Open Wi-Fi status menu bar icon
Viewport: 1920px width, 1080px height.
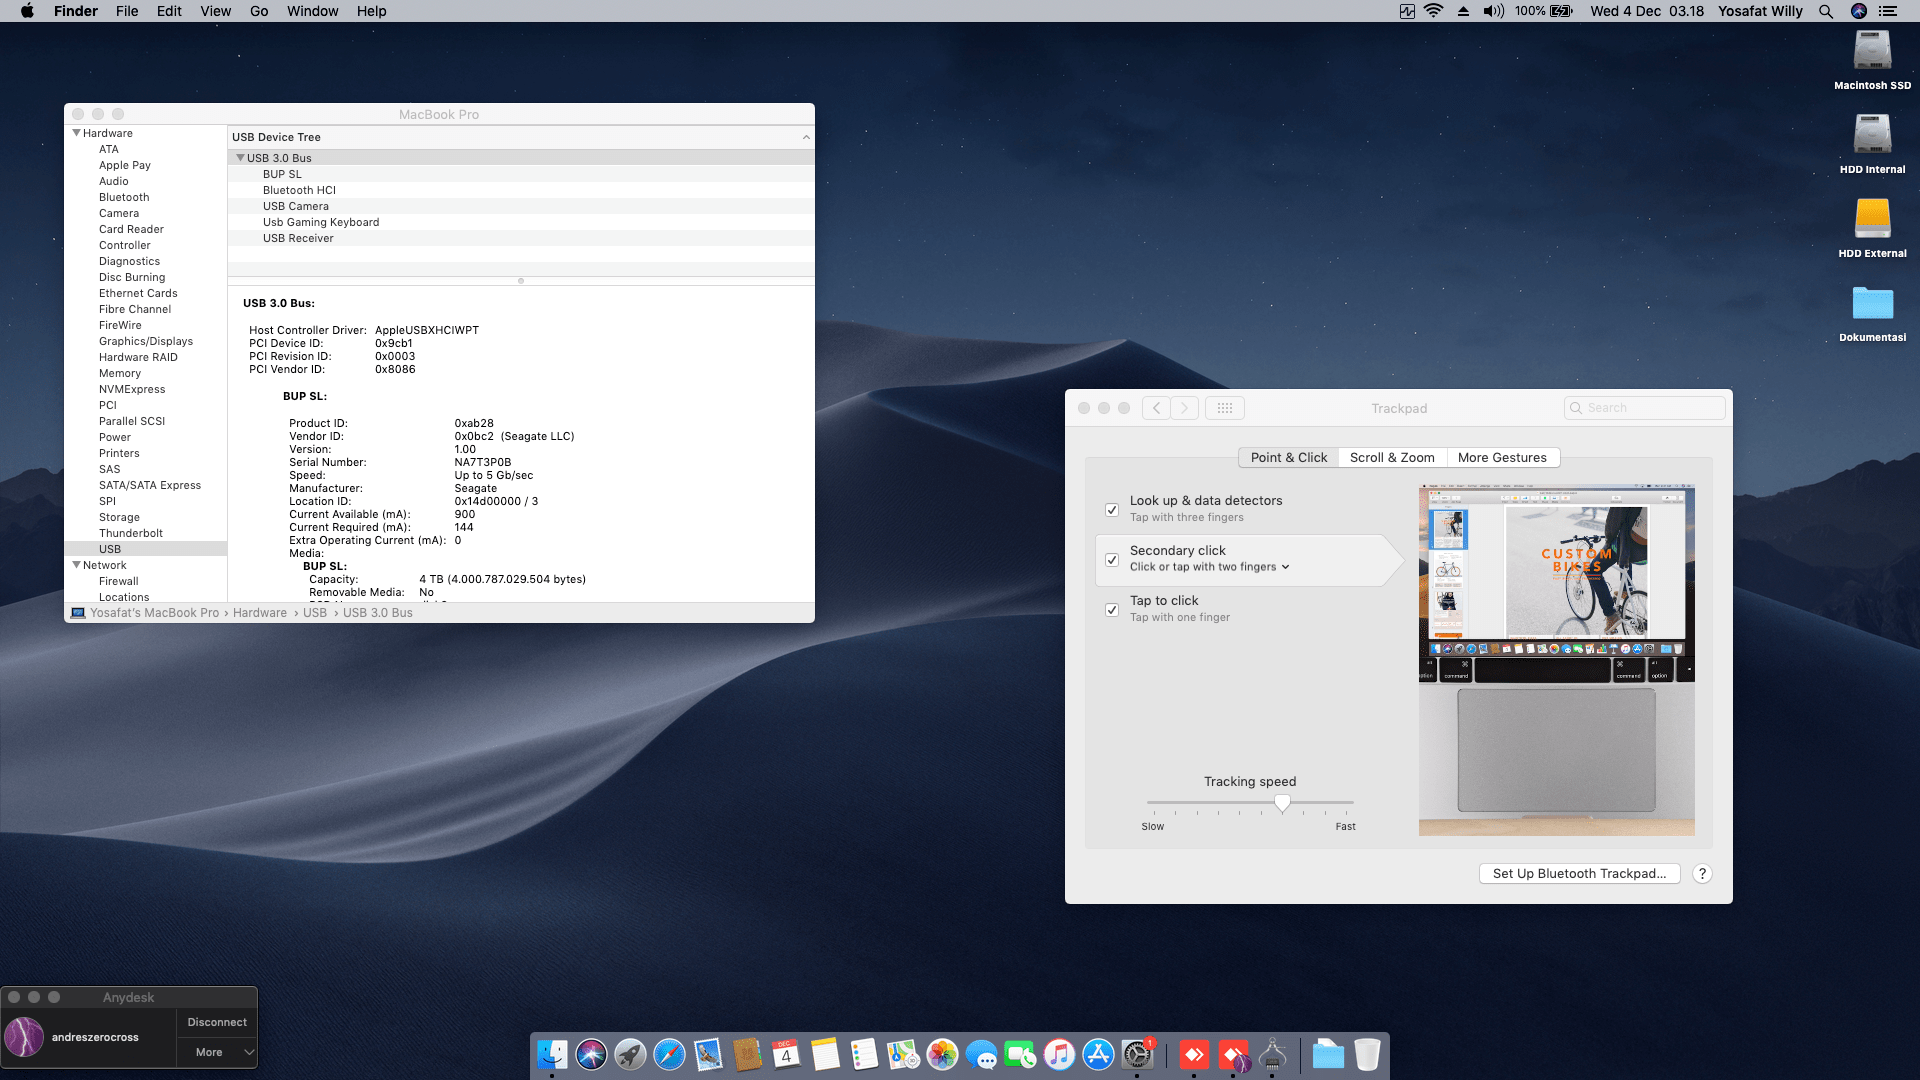1434,11
